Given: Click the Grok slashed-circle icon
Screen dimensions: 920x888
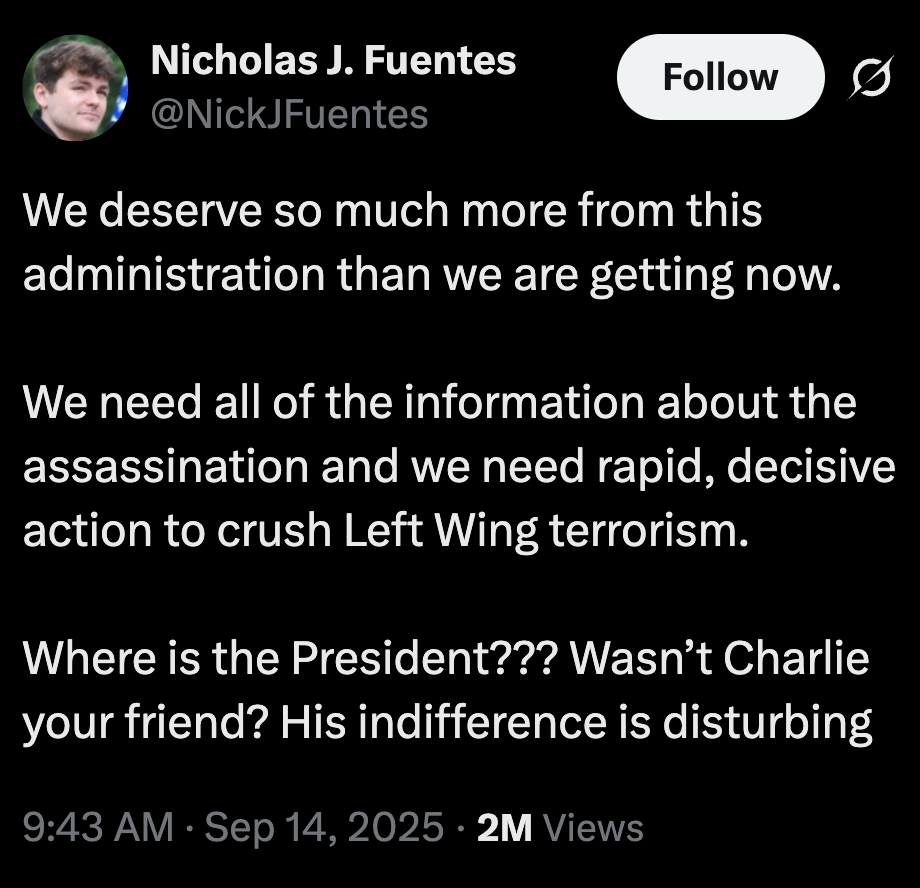Looking at the screenshot, I should click(870, 78).
